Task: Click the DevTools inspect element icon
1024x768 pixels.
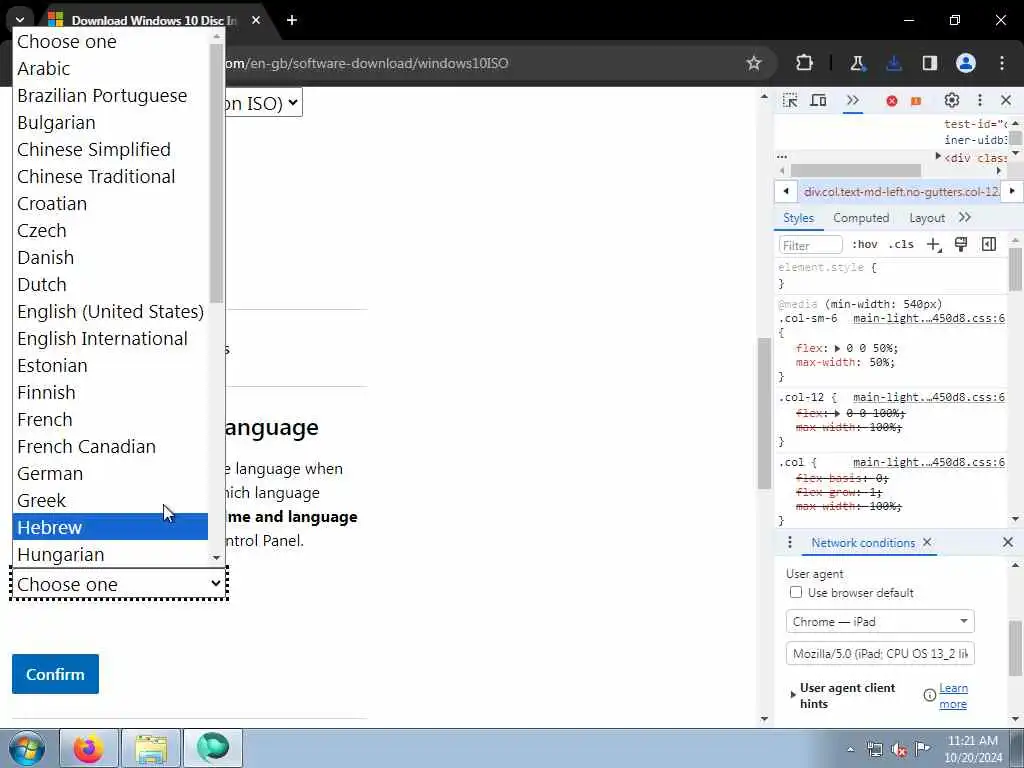Action: click(x=790, y=101)
